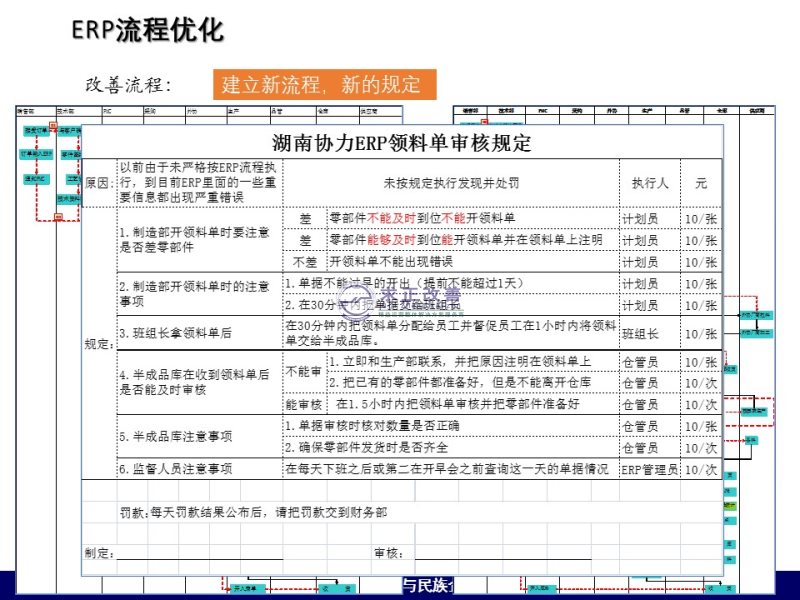Click the '执行人' column header

(x=648, y=184)
